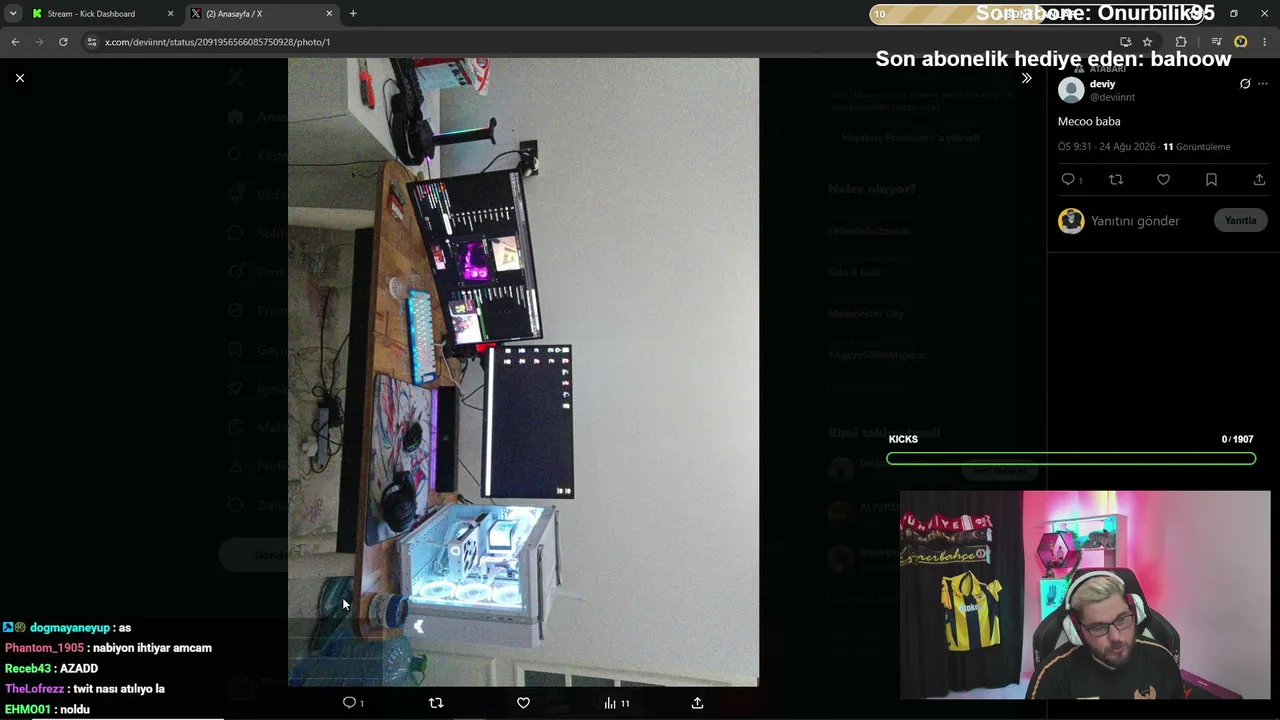Switch to the Stream - Kick Dashboard tab
Viewport: 1280px width, 720px height.
pyautogui.click(x=90, y=14)
